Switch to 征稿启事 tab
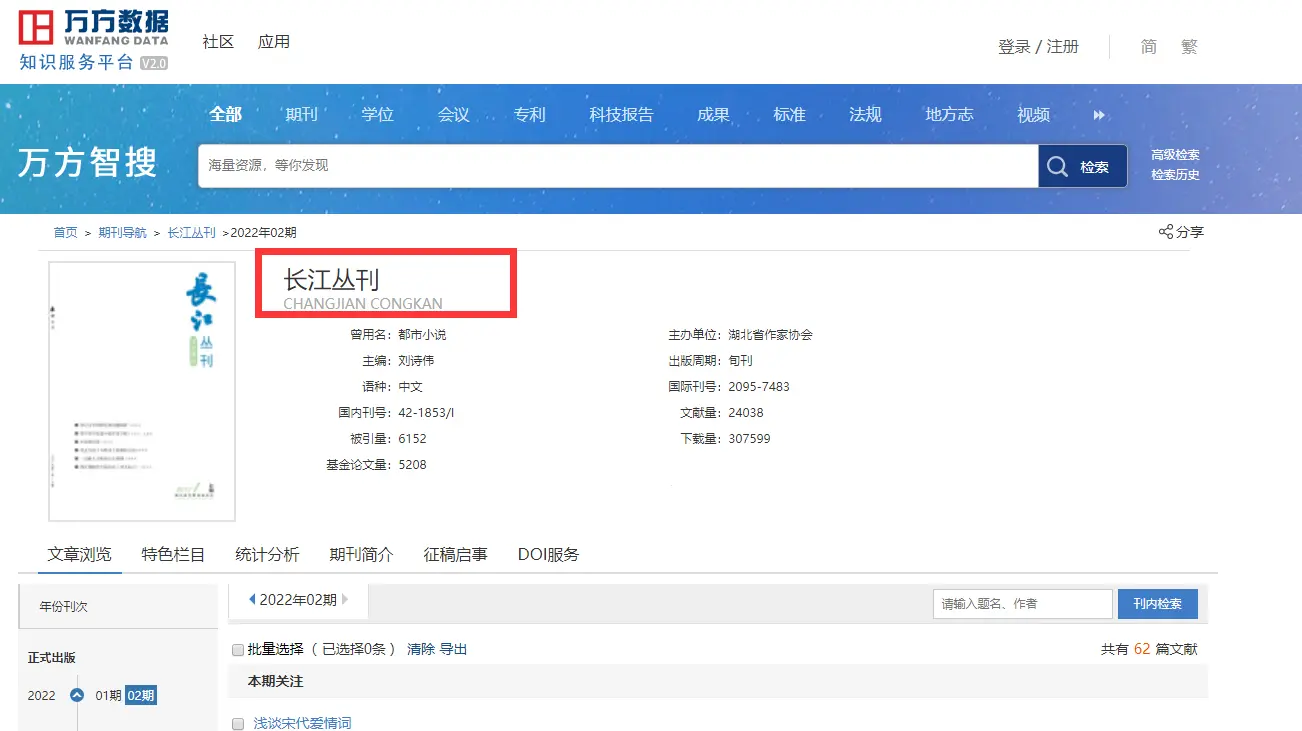Viewport: 1302px width, 731px height. 455,554
